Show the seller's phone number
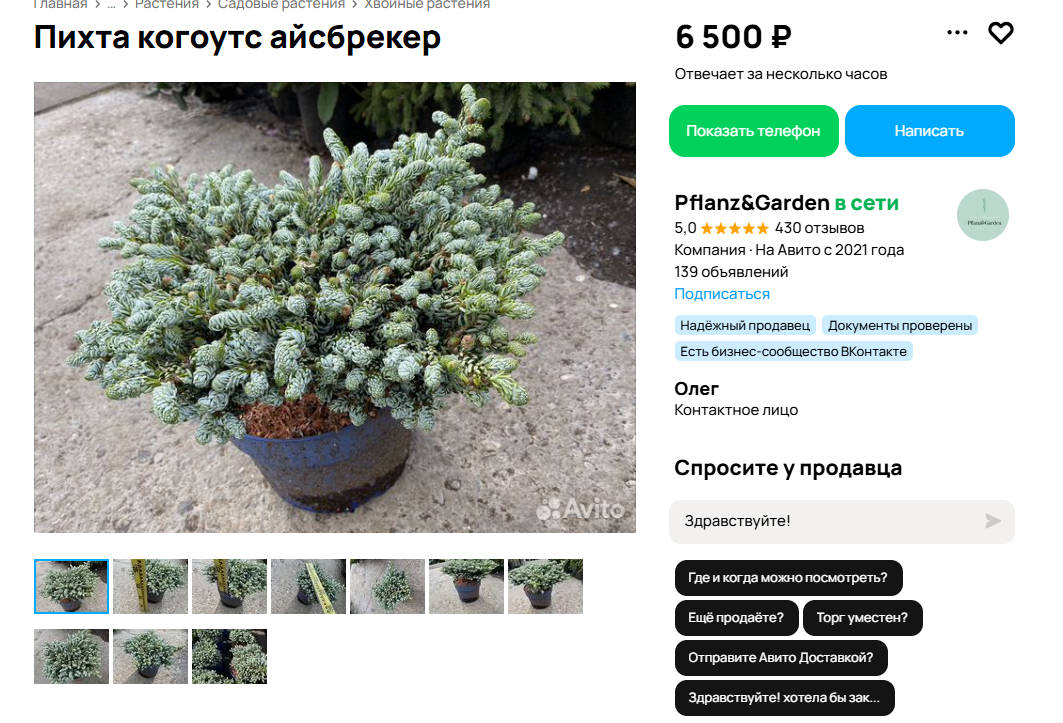This screenshot has height=723, width=1063. point(753,131)
